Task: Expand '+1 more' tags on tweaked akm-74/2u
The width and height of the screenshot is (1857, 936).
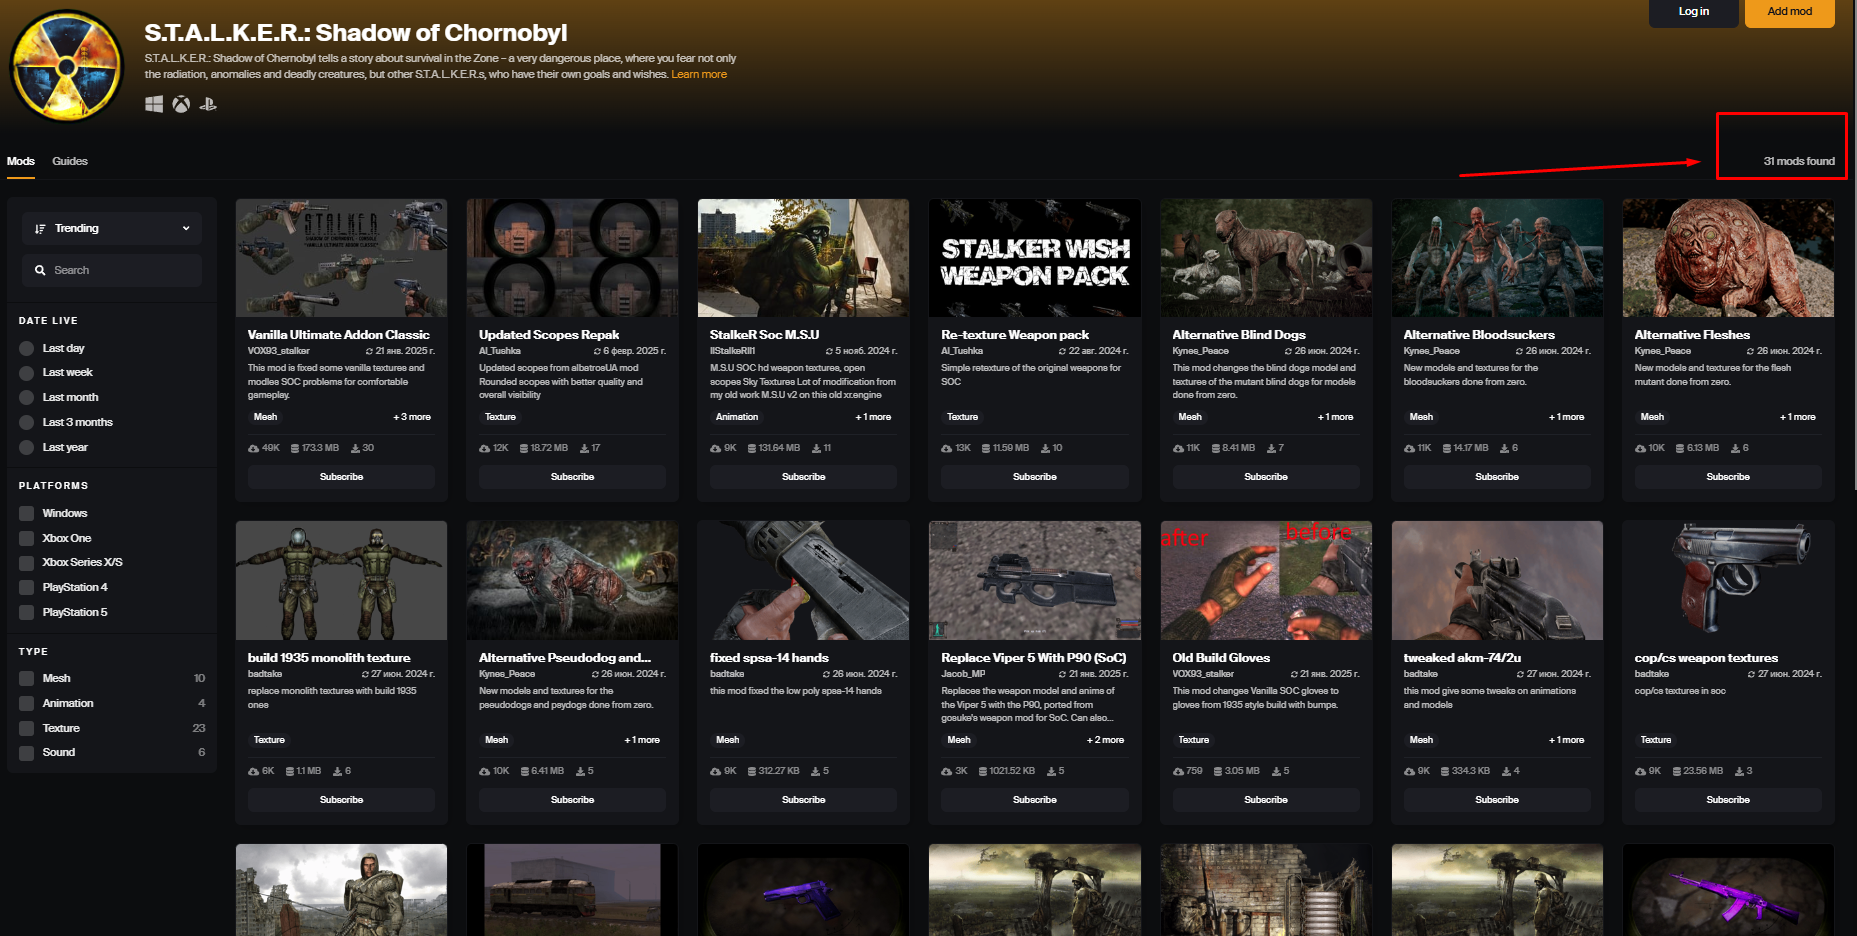Action: pos(1566,740)
